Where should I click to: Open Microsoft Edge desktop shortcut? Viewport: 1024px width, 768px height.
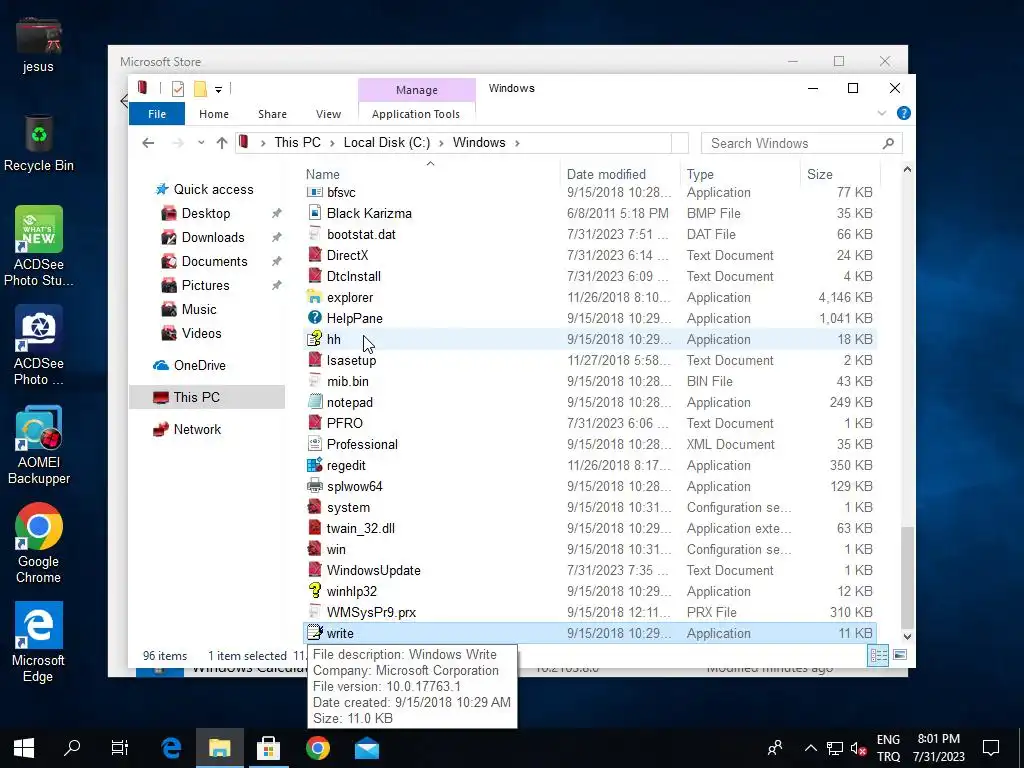[x=39, y=643]
